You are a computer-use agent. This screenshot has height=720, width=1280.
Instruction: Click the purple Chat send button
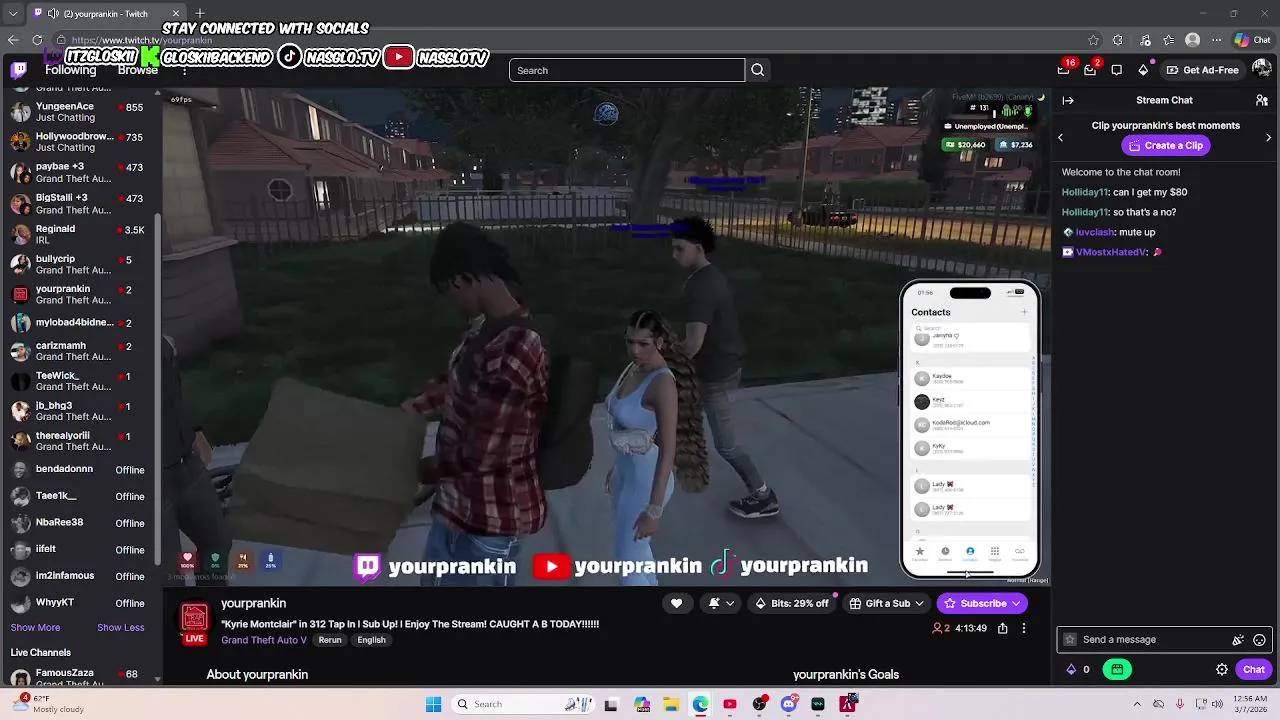coord(1254,669)
